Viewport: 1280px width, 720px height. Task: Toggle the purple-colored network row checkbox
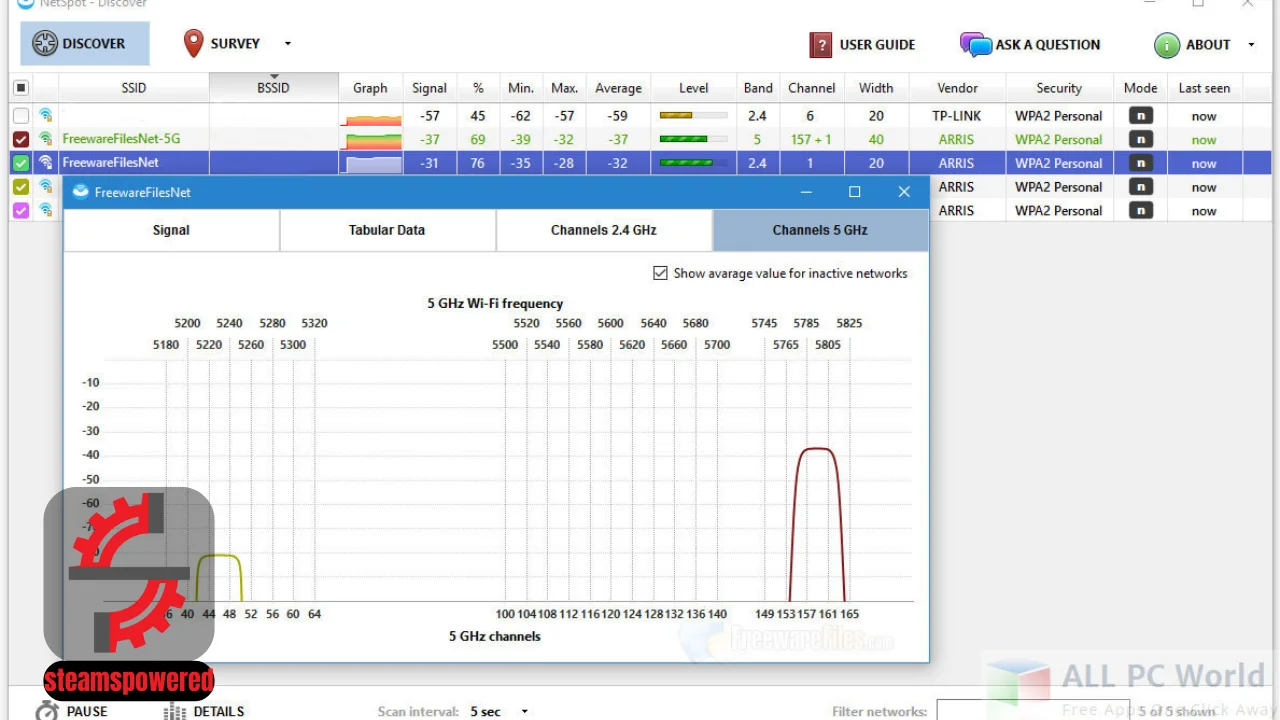pyautogui.click(x=20, y=211)
